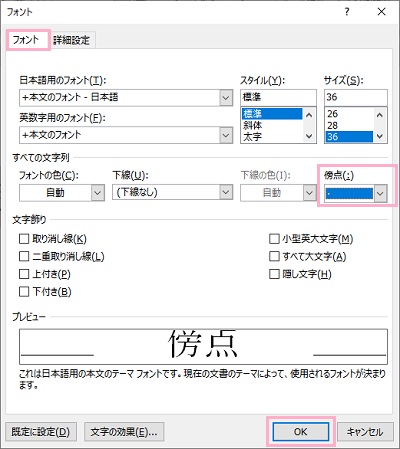
Task: Open the 詳細設定 tab
Action: point(72,41)
